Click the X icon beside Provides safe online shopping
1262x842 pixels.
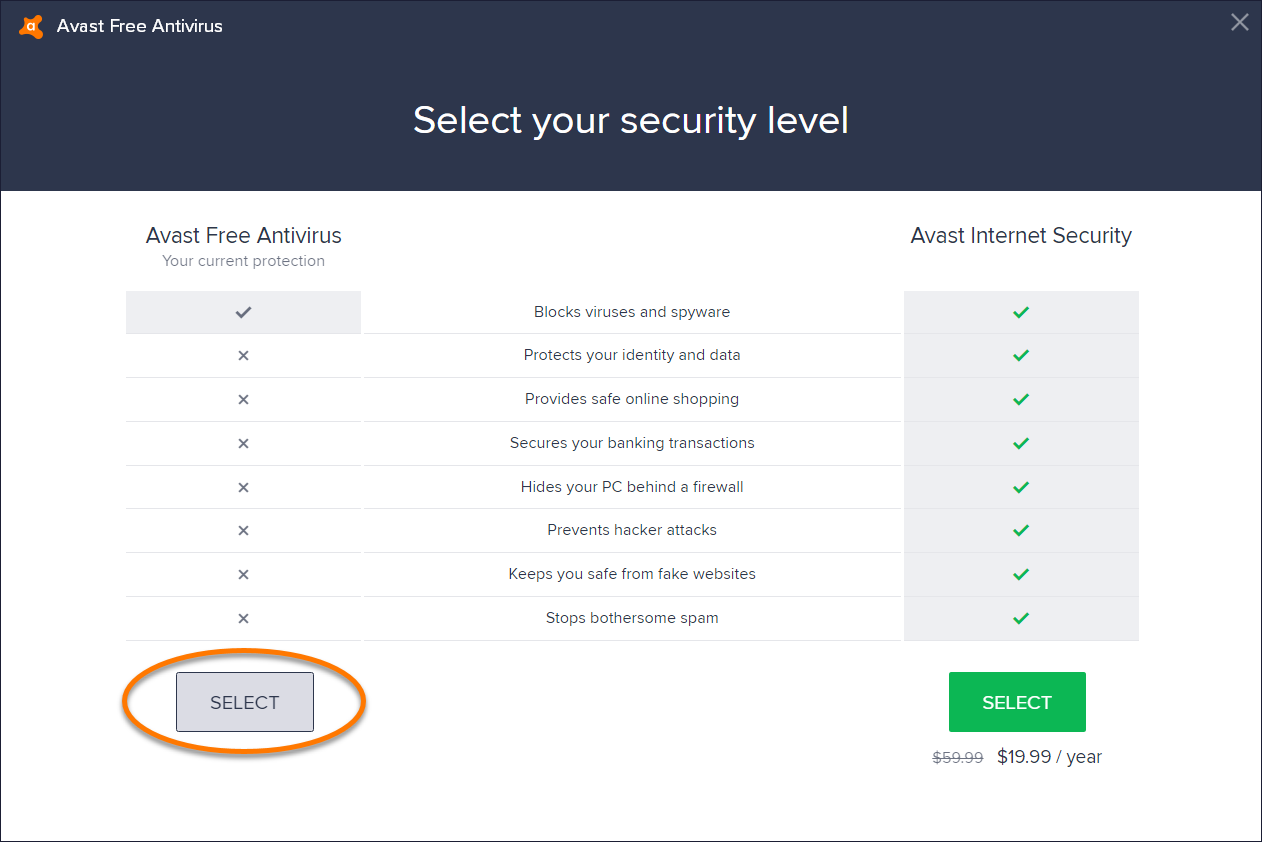click(x=243, y=399)
